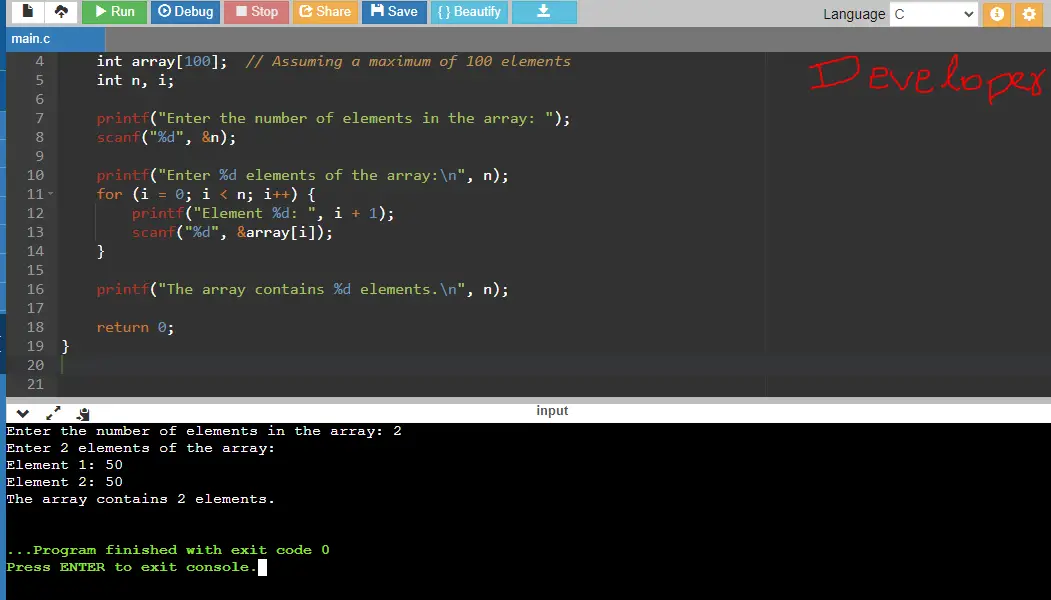
Task: Run the program
Action: (x=114, y=13)
